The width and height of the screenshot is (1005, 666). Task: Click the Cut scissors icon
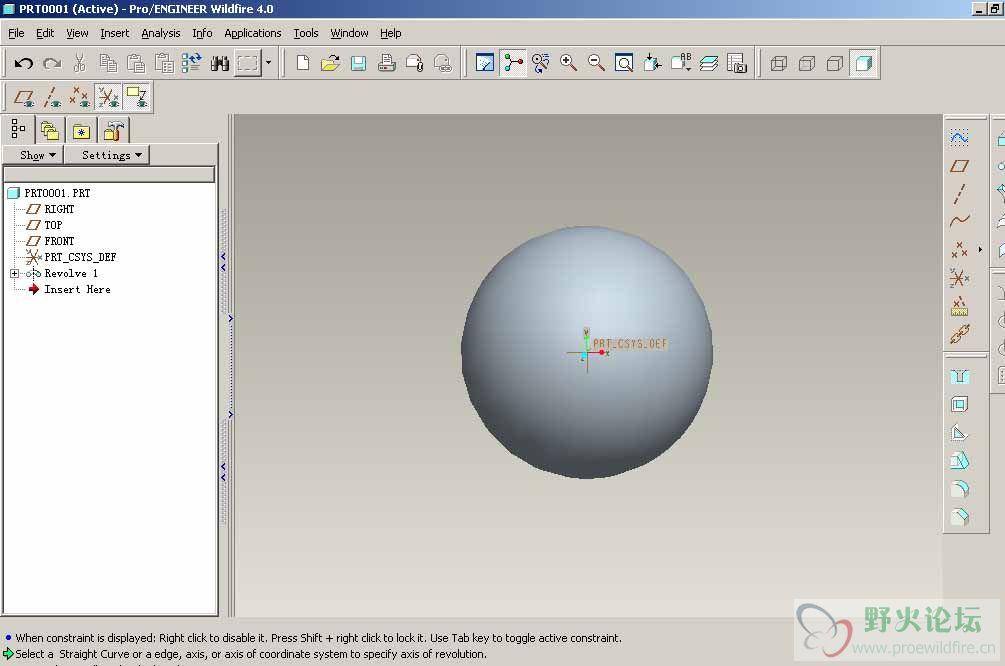(80, 63)
